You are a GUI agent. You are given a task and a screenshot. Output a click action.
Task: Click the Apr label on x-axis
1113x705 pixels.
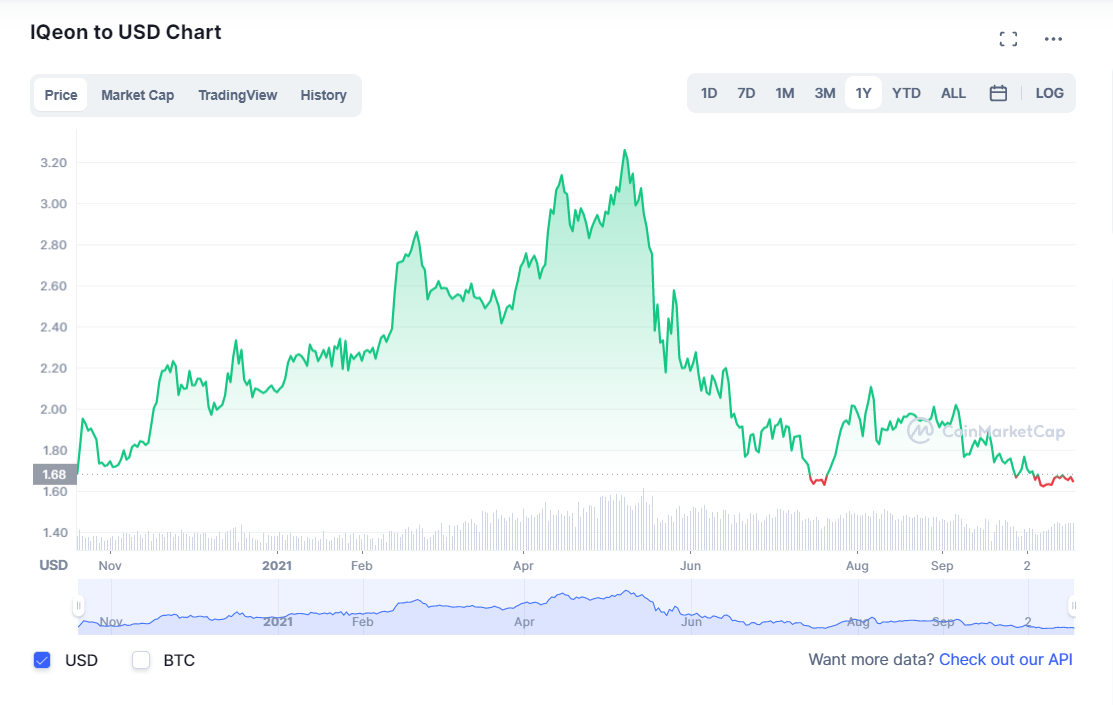tap(523, 566)
